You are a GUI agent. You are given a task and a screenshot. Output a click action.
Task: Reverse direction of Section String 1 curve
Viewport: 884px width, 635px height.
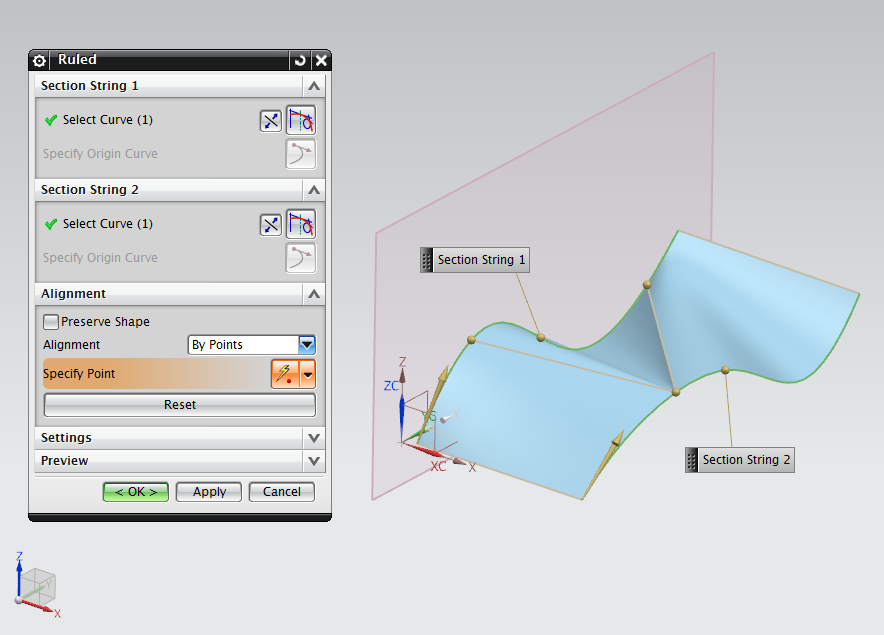pyautogui.click(x=271, y=121)
